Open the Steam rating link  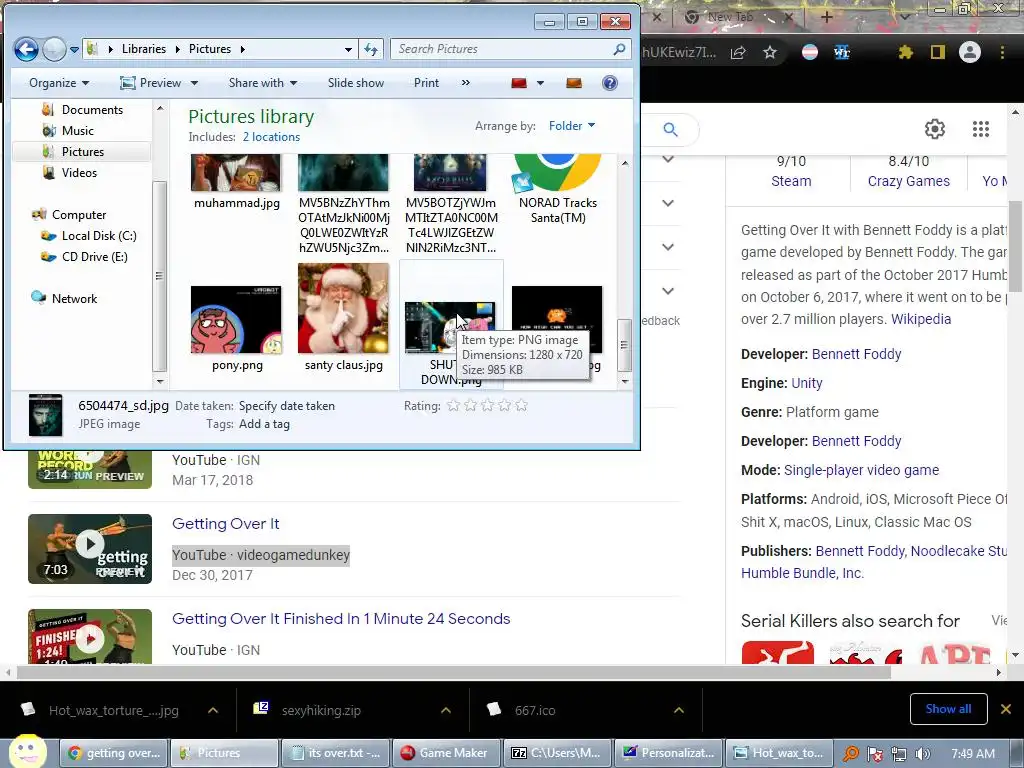[x=791, y=181]
